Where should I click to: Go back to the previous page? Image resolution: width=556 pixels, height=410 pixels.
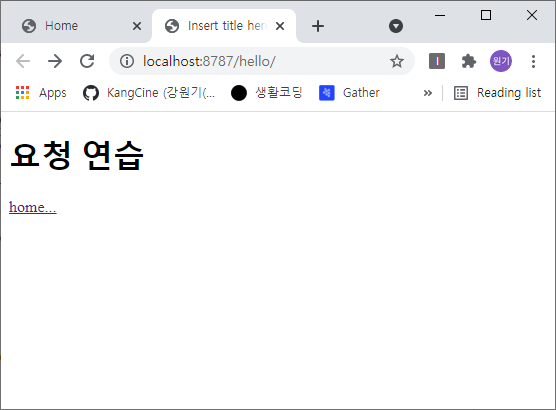pyautogui.click(x=23, y=61)
